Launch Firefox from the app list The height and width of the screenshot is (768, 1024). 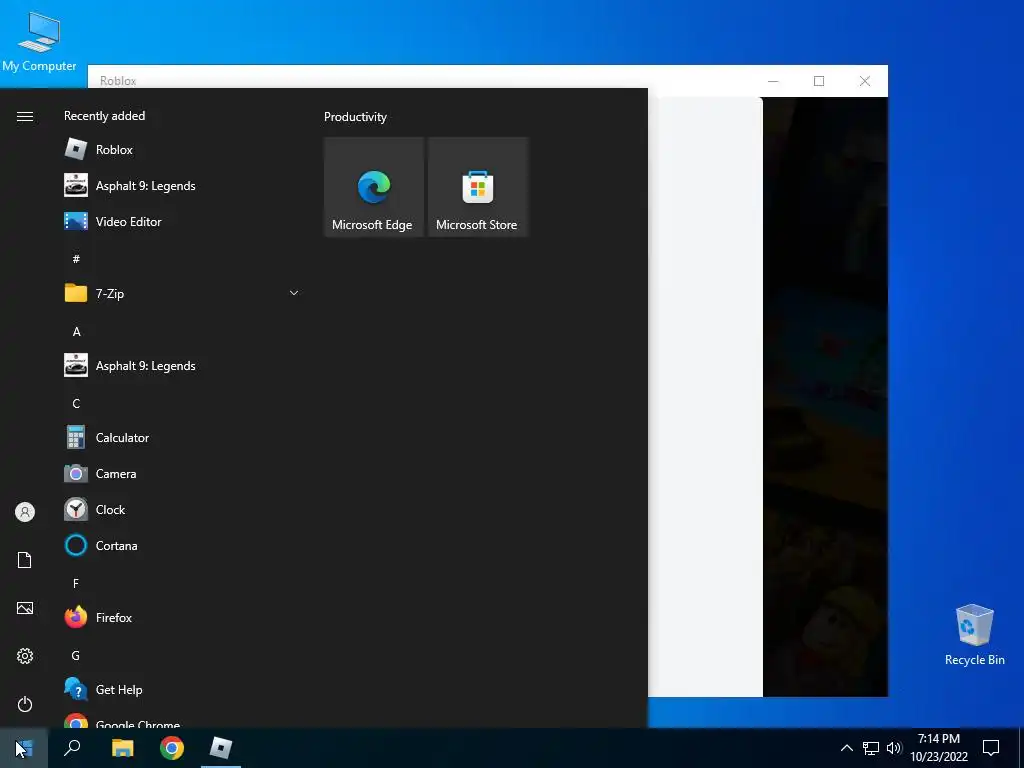tap(182, 617)
